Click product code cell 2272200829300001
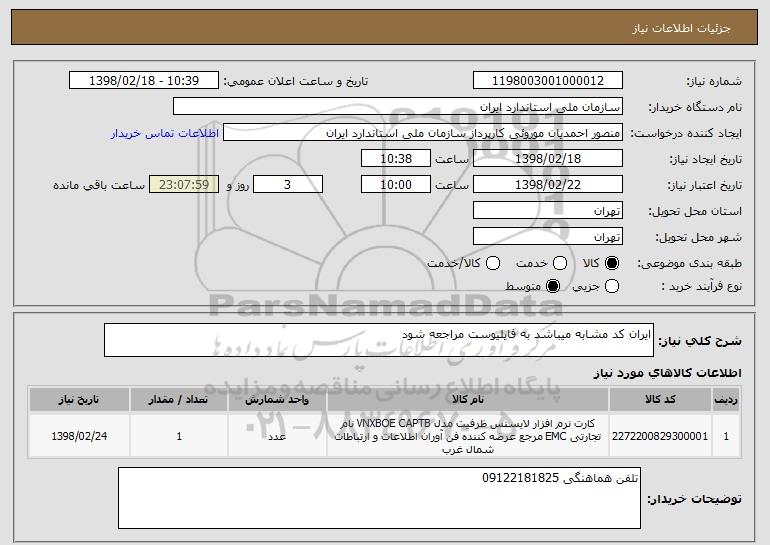Image resolution: width=770 pixels, height=545 pixels. pyautogui.click(x=660, y=436)
